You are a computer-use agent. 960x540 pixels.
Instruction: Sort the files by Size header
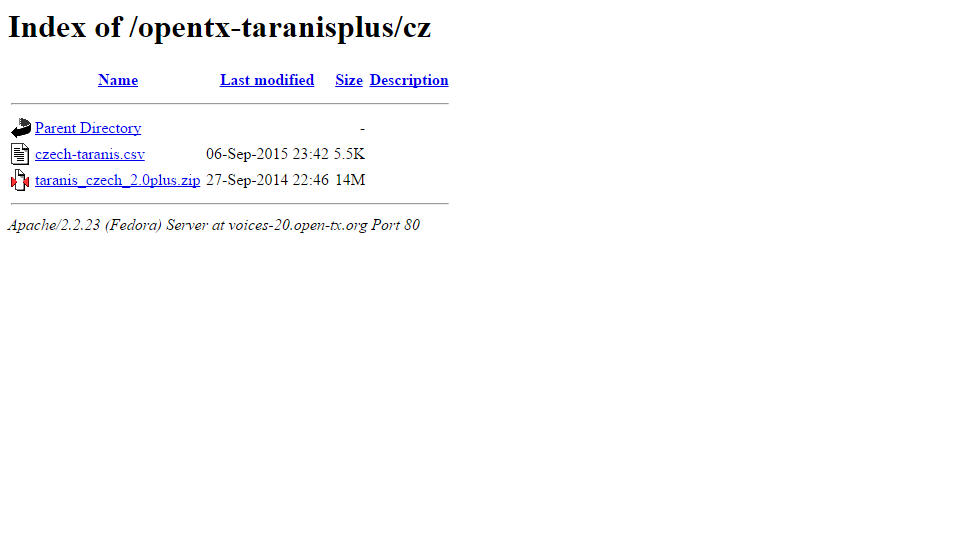(349, 80)
